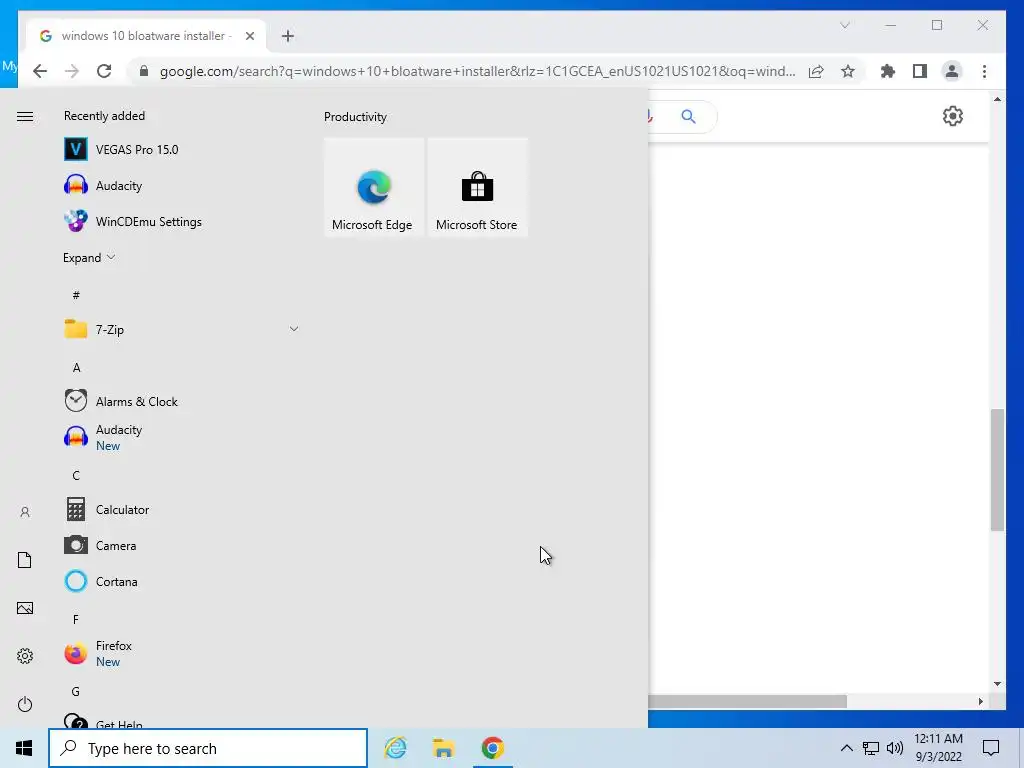1024x768 pixels.
Task: Click the Chrome address bar URL
Action: (x=477, y=71)
